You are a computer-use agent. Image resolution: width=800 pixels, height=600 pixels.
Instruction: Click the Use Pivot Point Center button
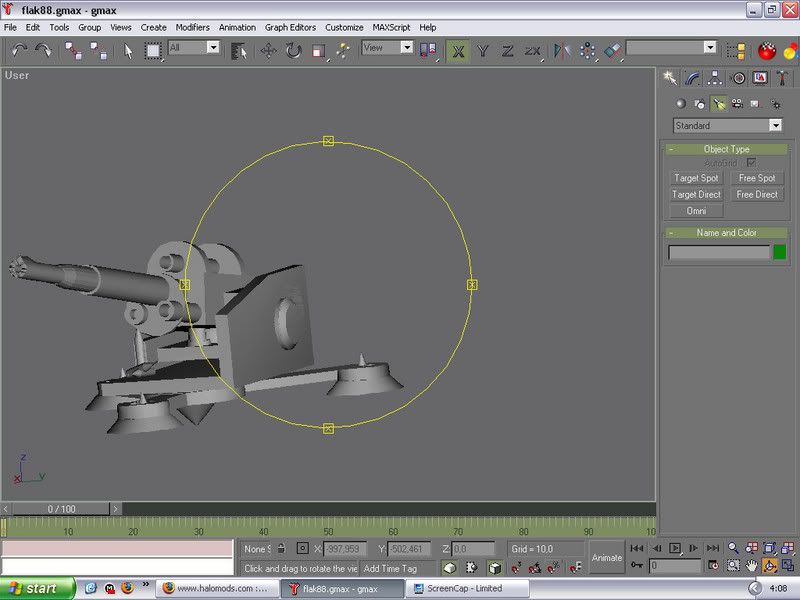428,50
